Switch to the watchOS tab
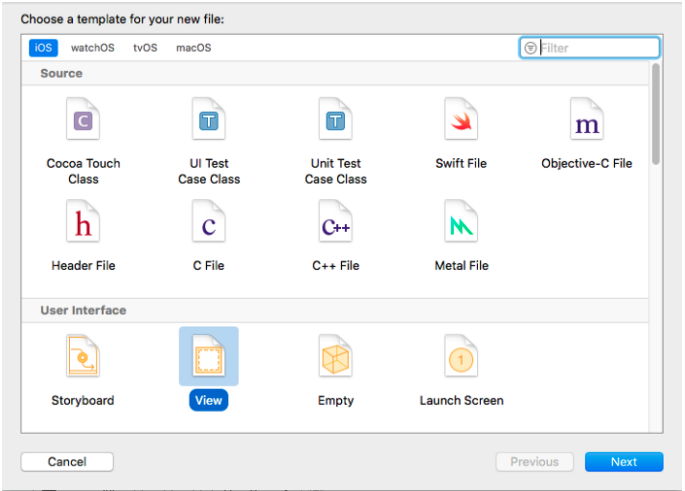Viewport: 685px width, 491px height. [93, 48]
